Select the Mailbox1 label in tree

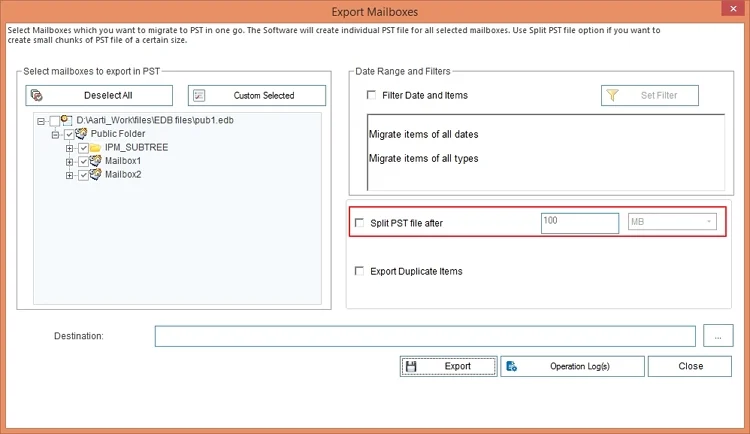(x=123, y=161)
